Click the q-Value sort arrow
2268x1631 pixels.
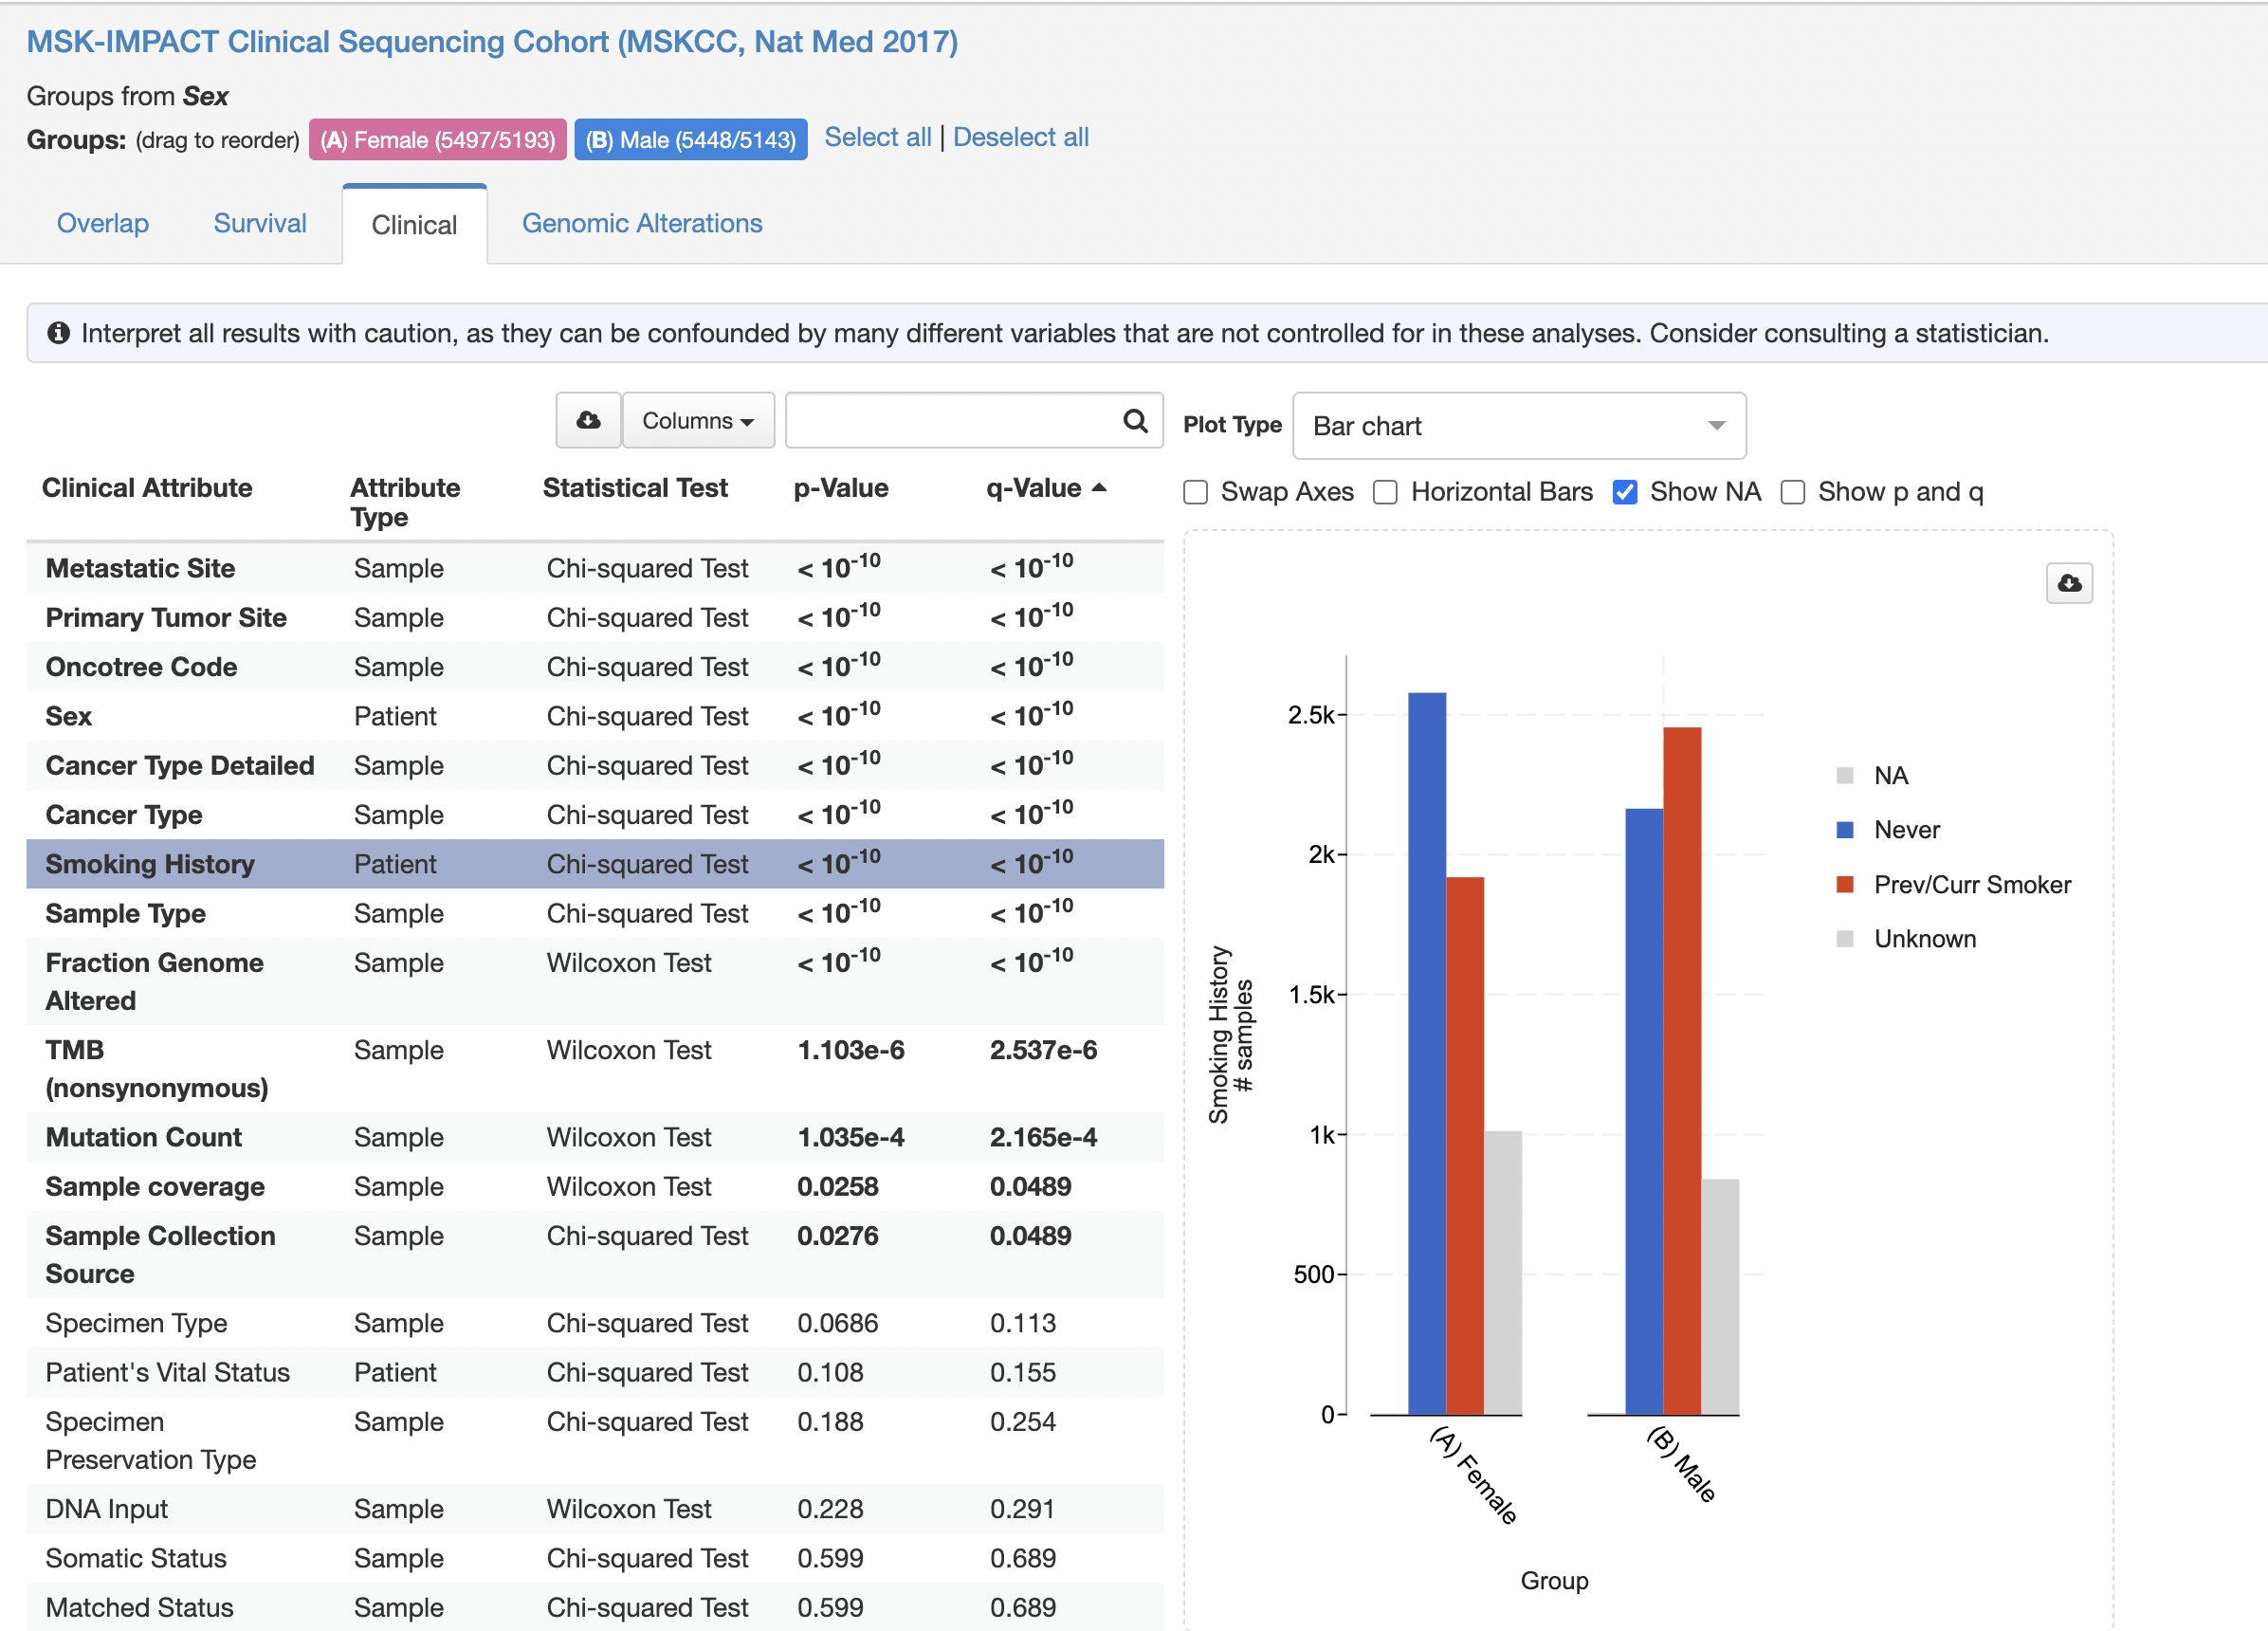tap(1099, 488)
